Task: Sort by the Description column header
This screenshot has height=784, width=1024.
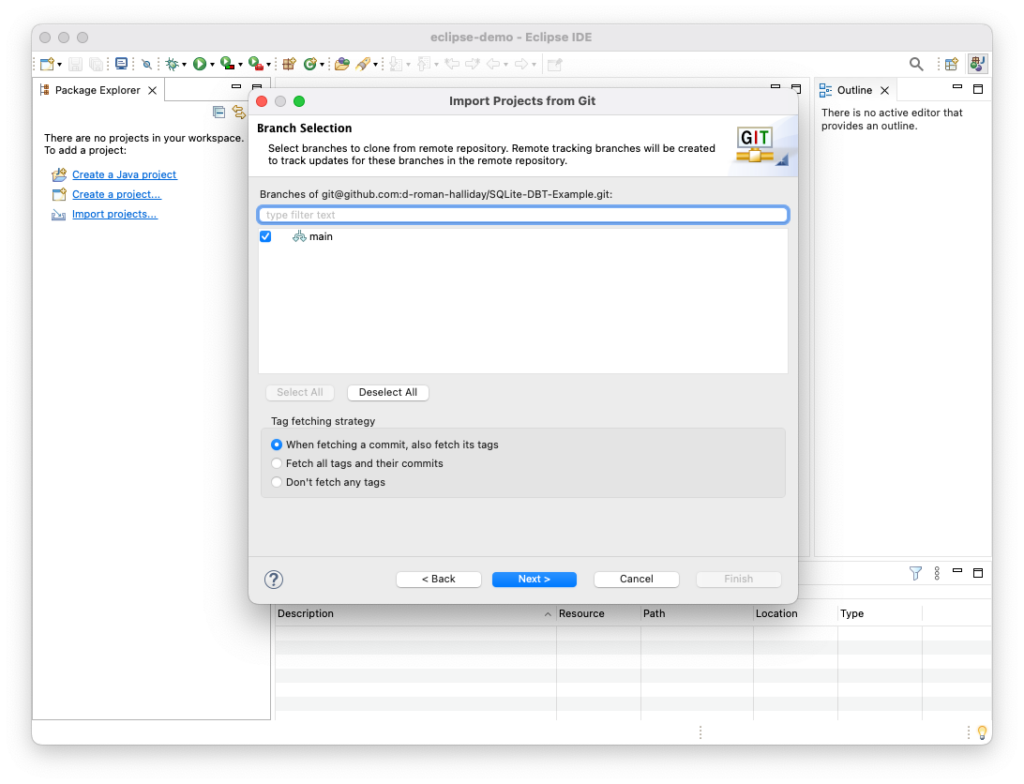Action: pos(415,613)
